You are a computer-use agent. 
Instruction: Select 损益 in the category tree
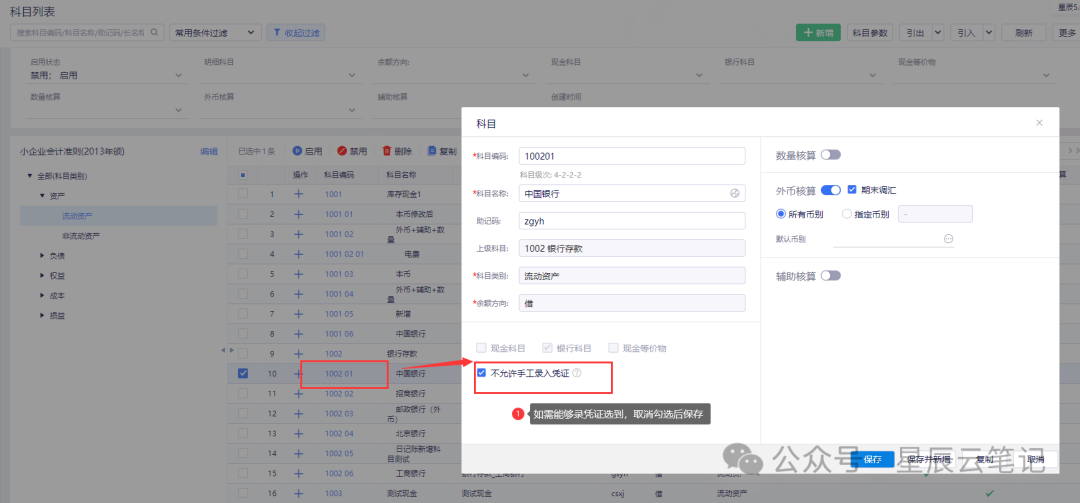pyautogui.click(x=57, y=316)
